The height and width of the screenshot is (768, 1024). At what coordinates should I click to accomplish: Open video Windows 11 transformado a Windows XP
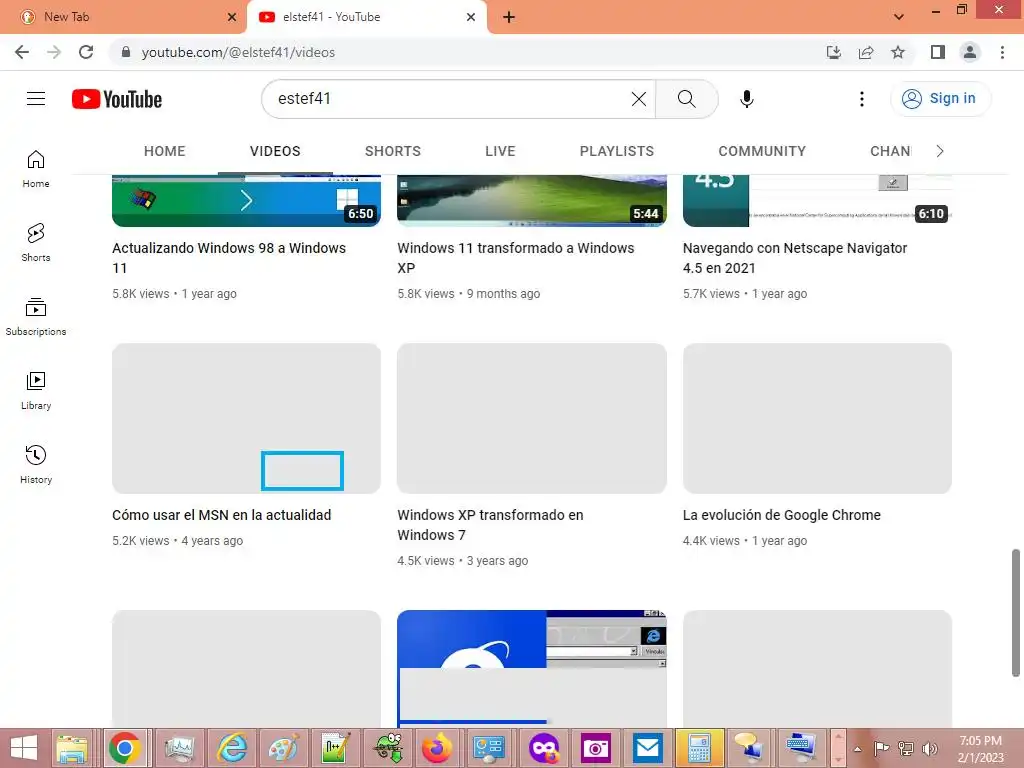click(515, 258)
